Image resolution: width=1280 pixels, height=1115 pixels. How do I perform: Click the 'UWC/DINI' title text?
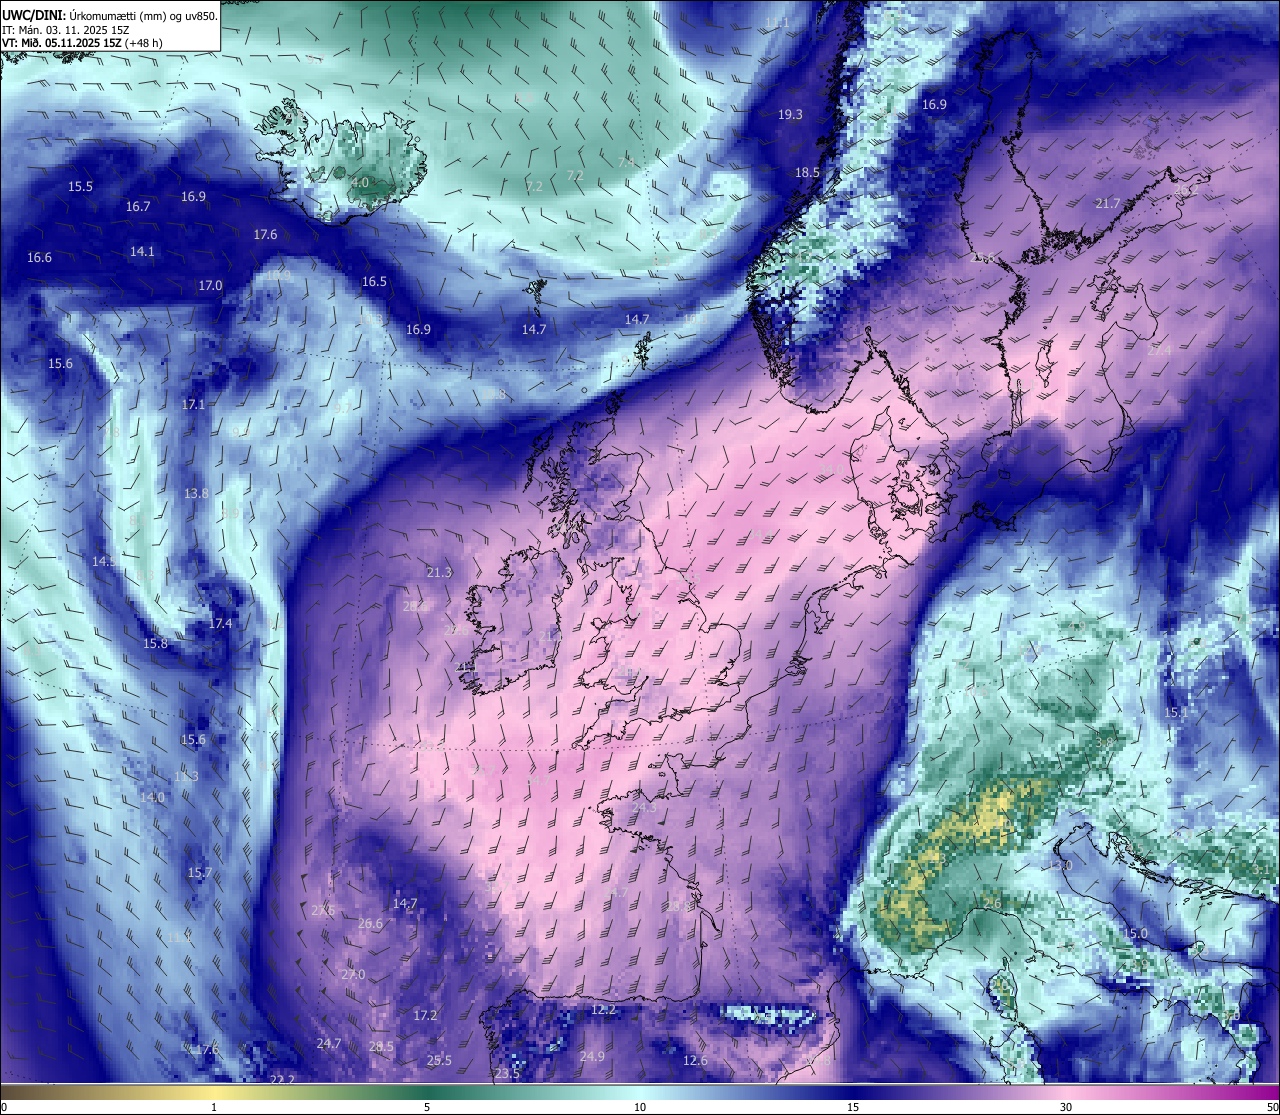pos(33,15)
